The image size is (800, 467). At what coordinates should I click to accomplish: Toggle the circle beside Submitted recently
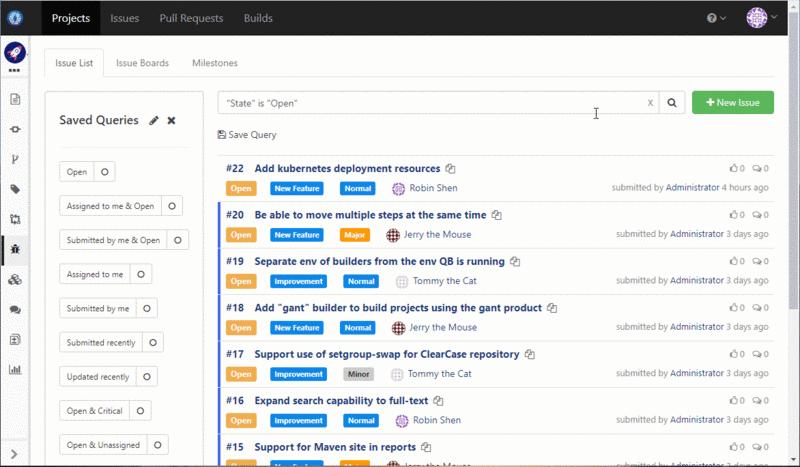pos(152,343)
